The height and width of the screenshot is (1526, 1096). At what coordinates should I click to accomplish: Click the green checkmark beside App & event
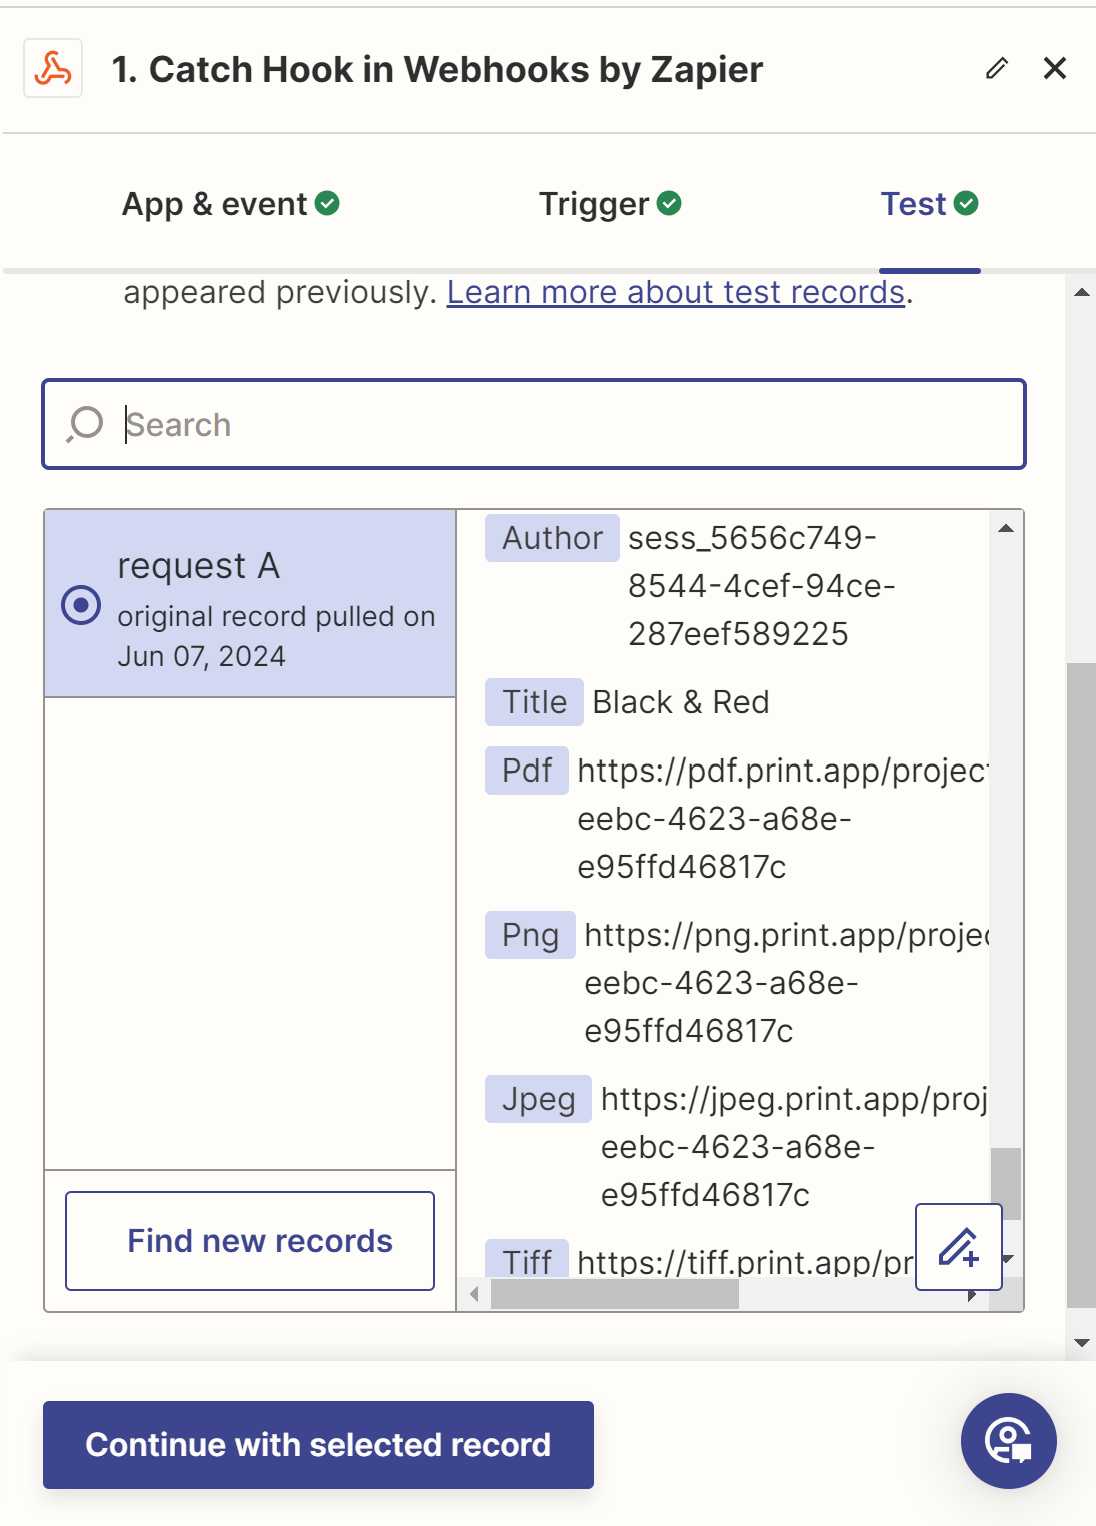coord(327,204)
